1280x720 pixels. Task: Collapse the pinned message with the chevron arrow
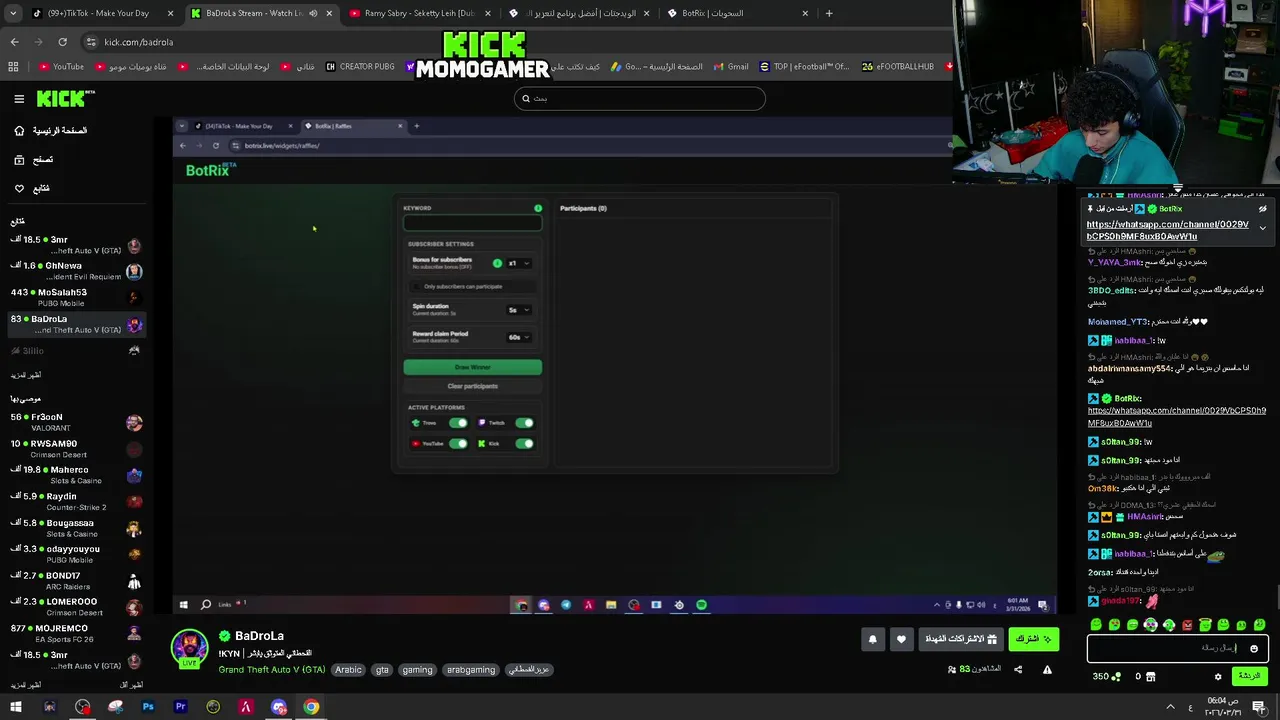[1263, 228]
